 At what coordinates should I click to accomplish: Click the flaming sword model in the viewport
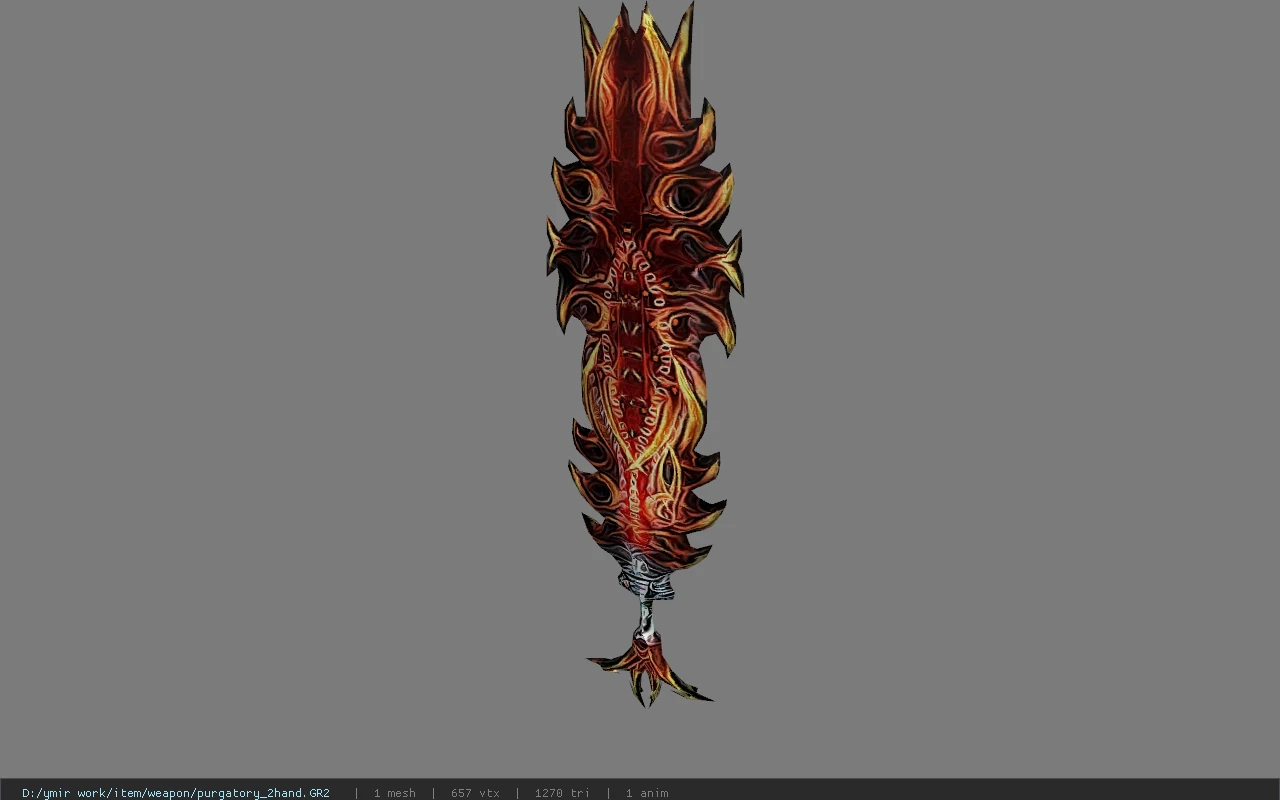pyautogui.click(x=645, y=355)
